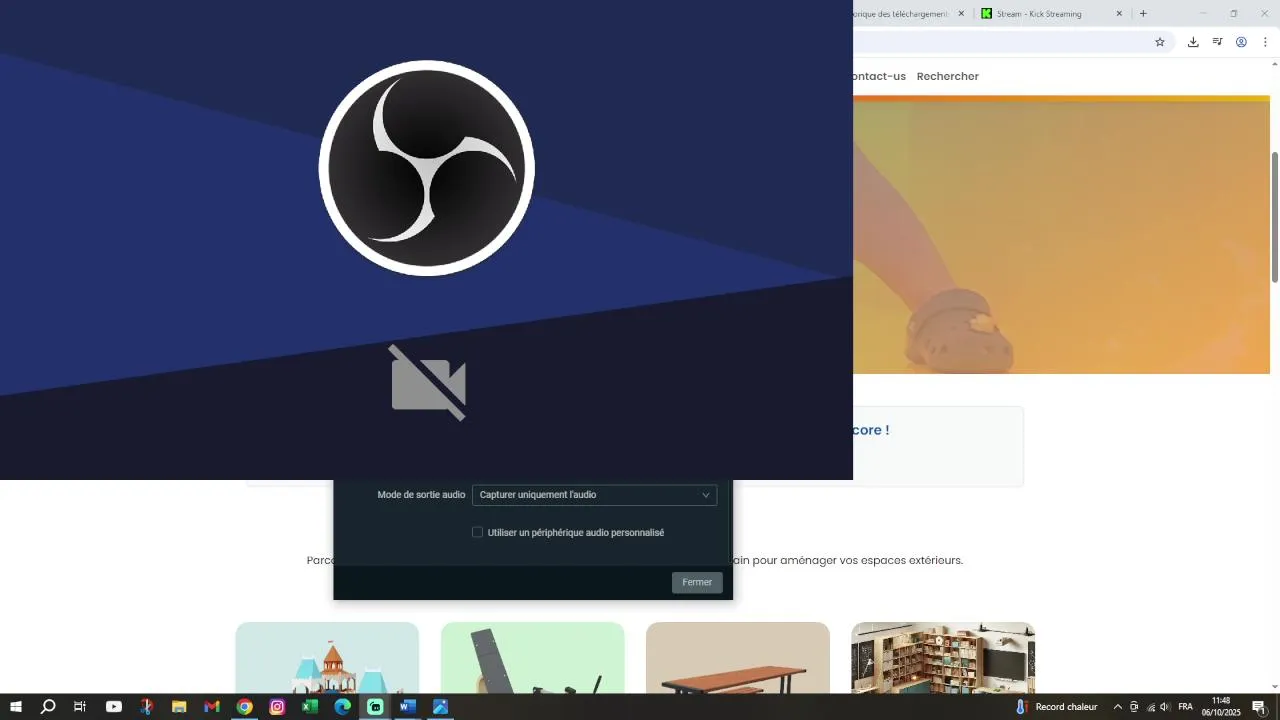Open a new Chrome tab
1280x720 pixels.
[1143, 14]
